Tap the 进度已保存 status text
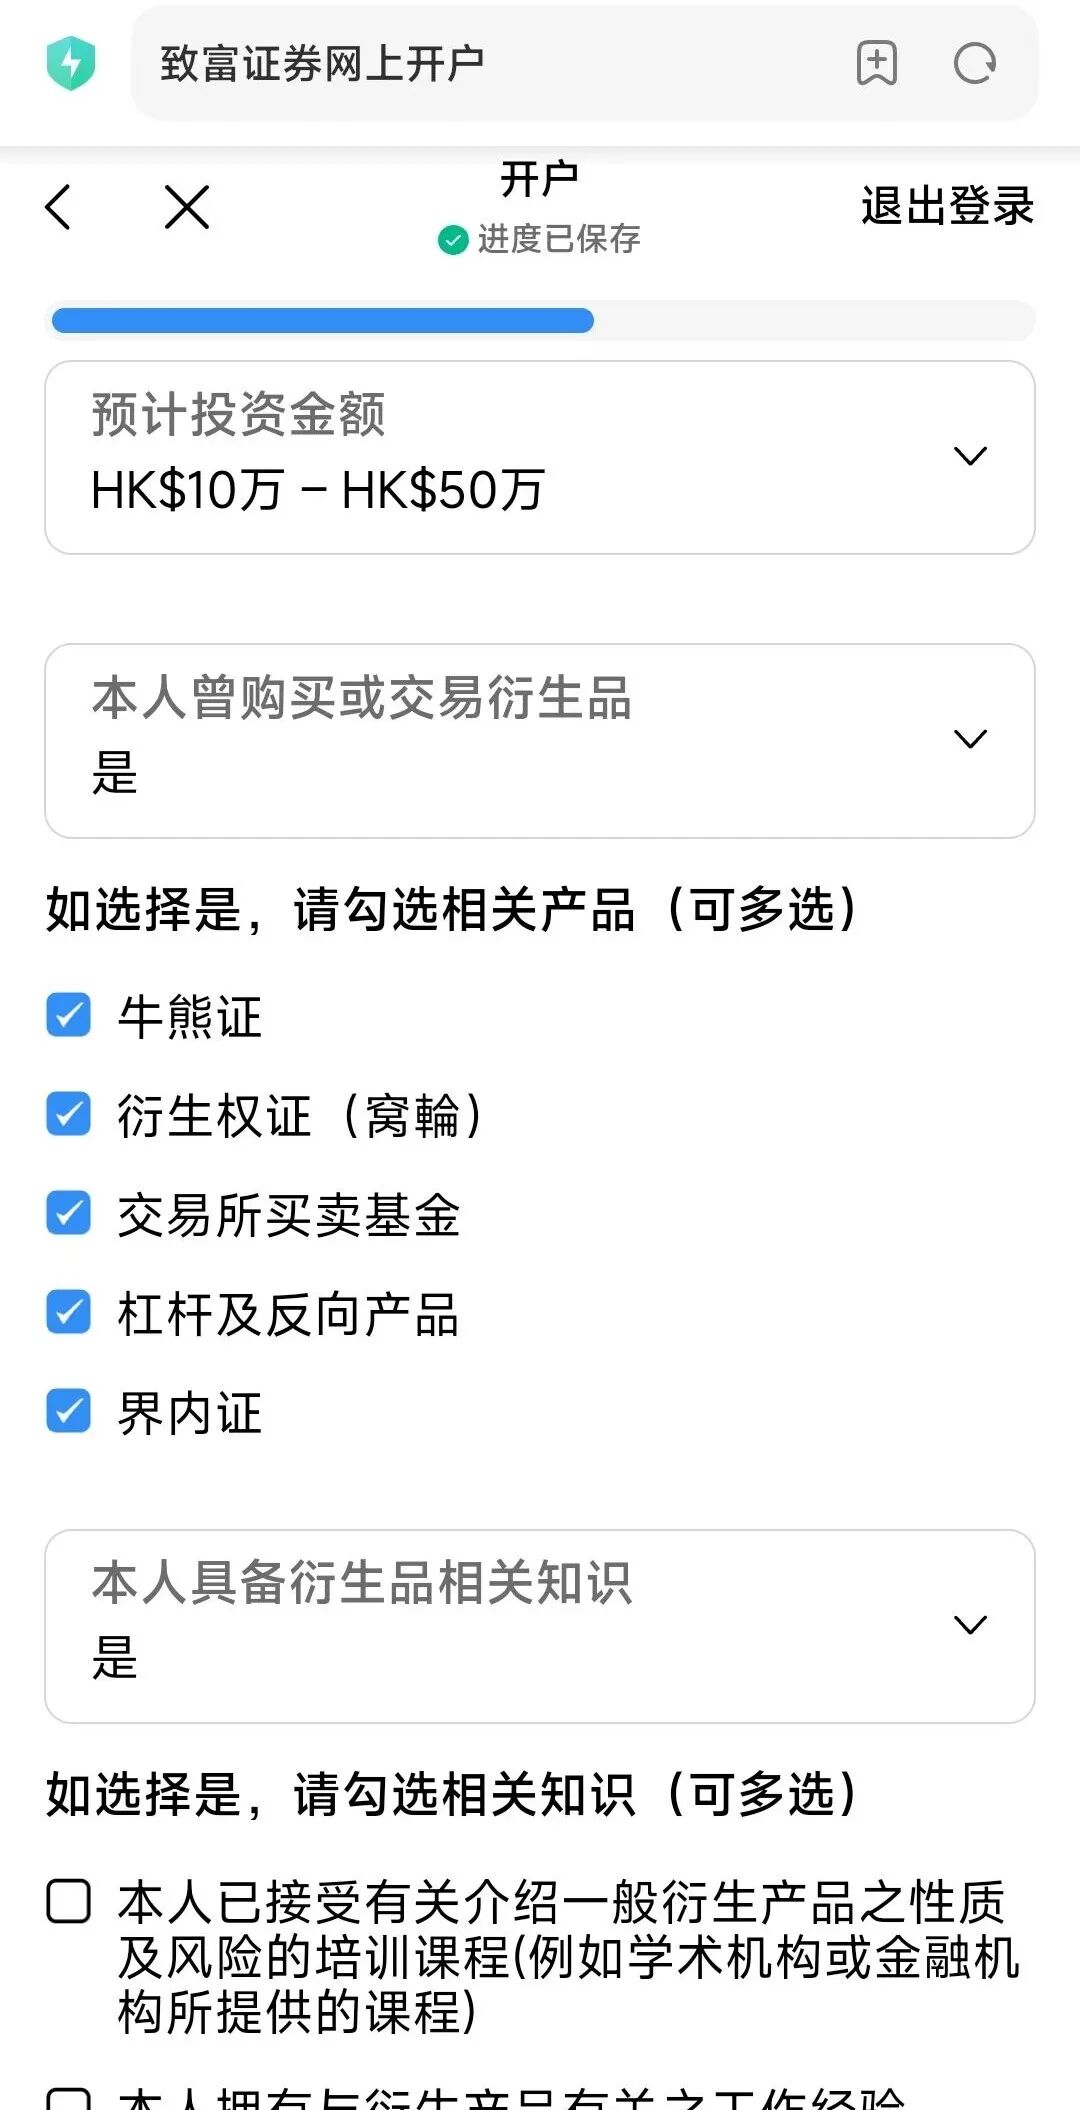Screen dimensions: 1080x2110 point(559,240)
